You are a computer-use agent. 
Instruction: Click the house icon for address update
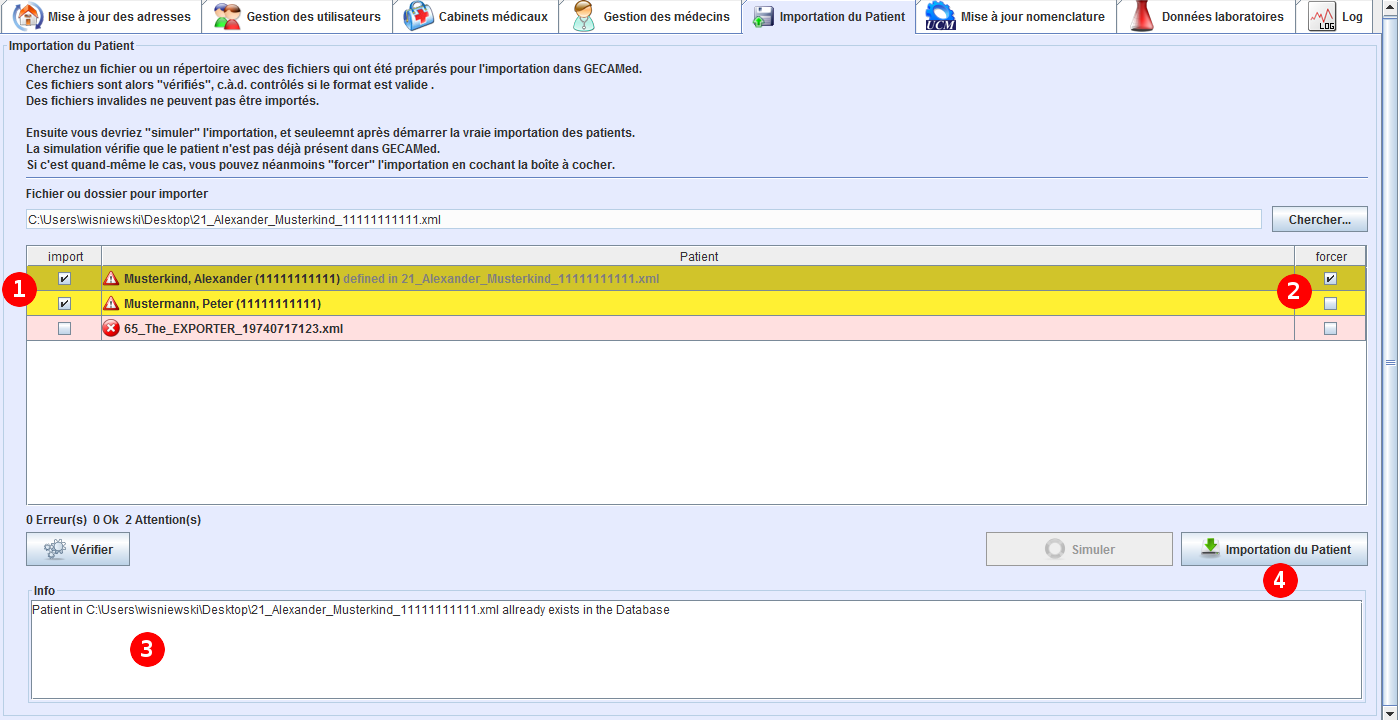click(x=28, y=17)
